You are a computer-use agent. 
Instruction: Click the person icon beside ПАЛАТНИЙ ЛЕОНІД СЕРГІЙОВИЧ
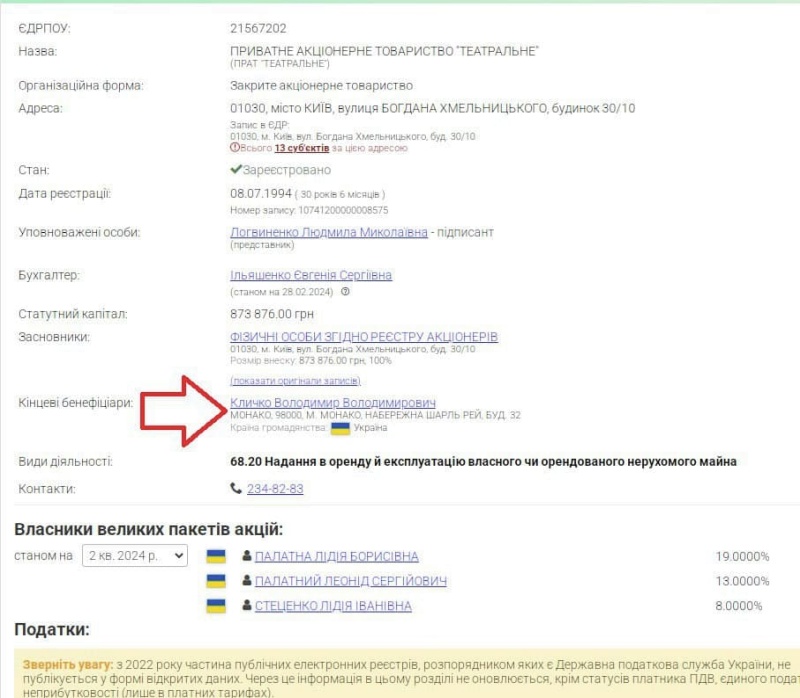point(246,581)
